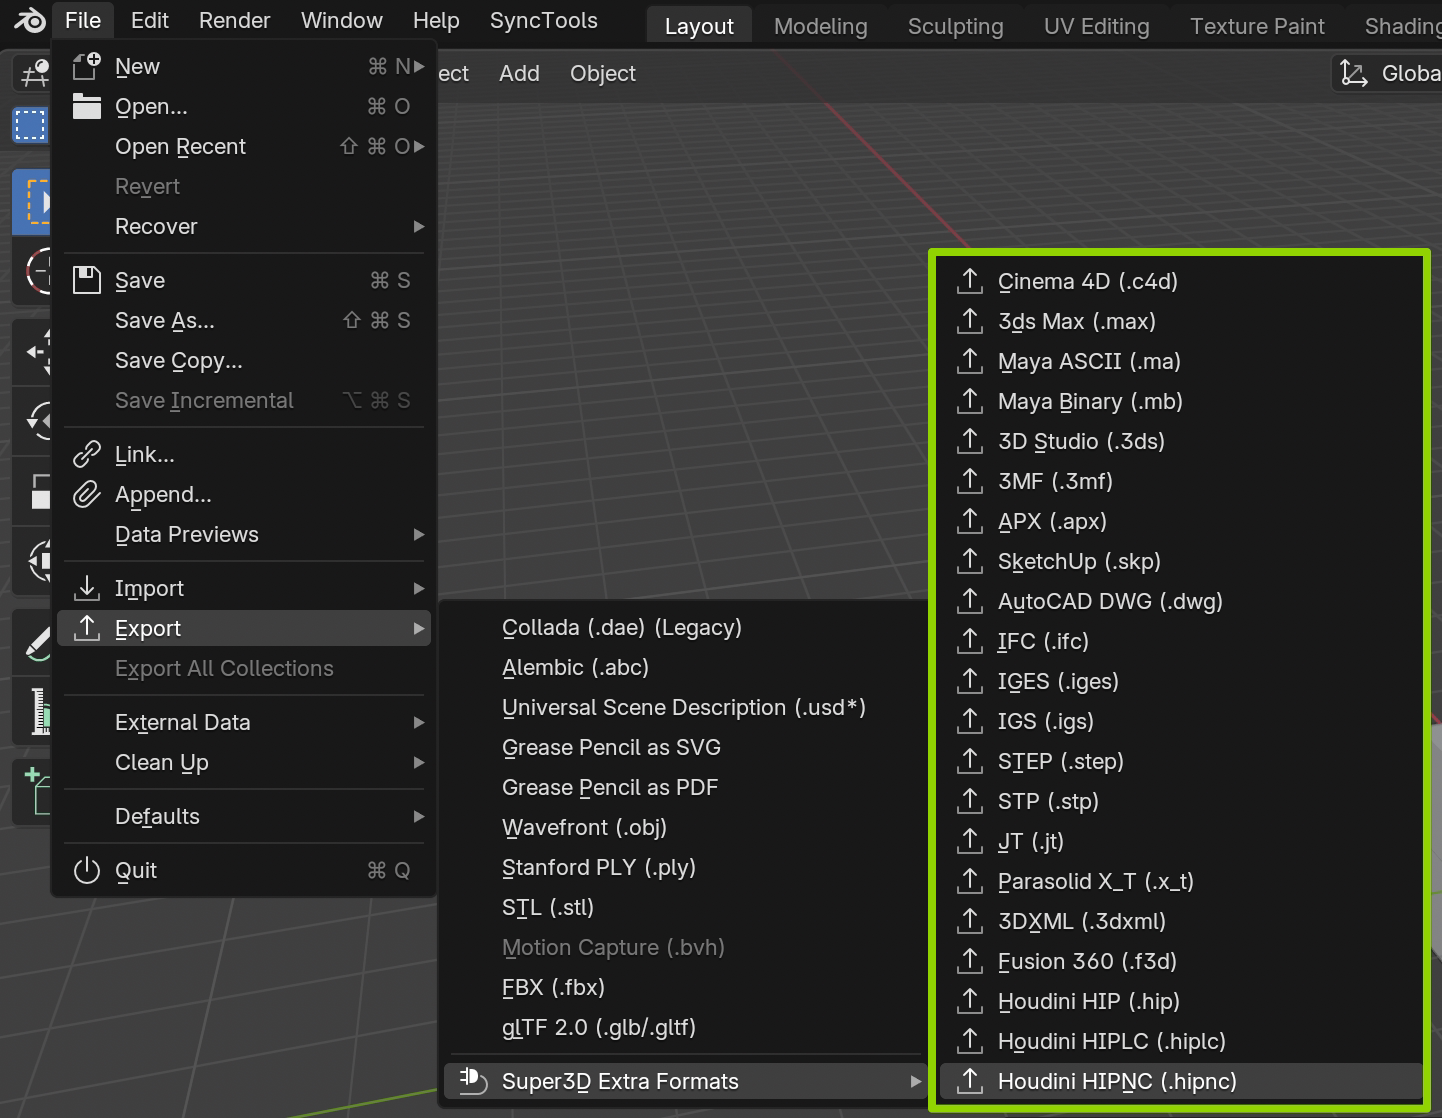Select the Layout workspace tab
This screenshot has height=1118, width=1442.
click(699, 26)
